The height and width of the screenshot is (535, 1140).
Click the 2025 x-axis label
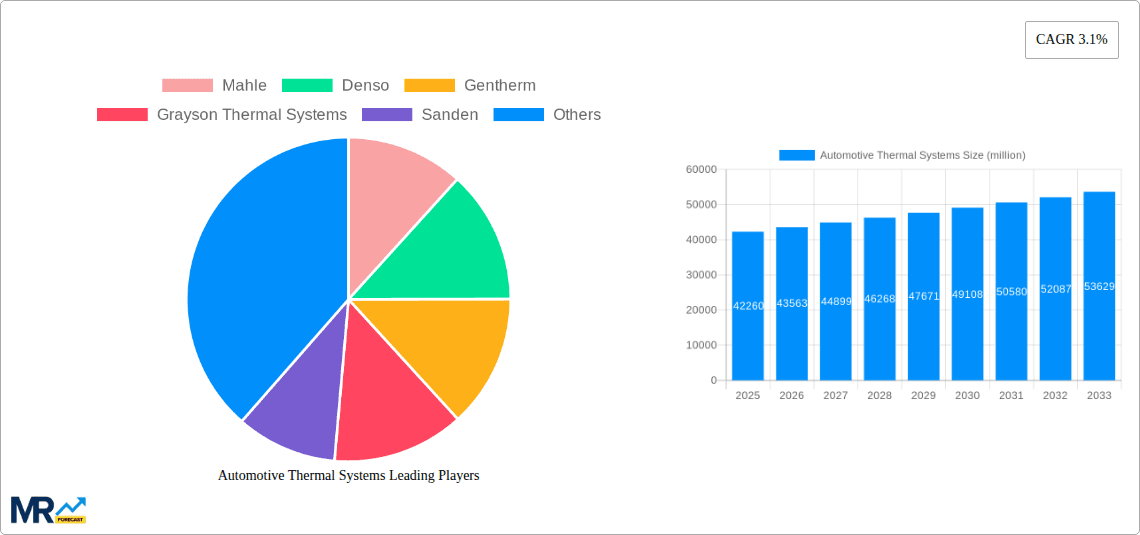748,395
